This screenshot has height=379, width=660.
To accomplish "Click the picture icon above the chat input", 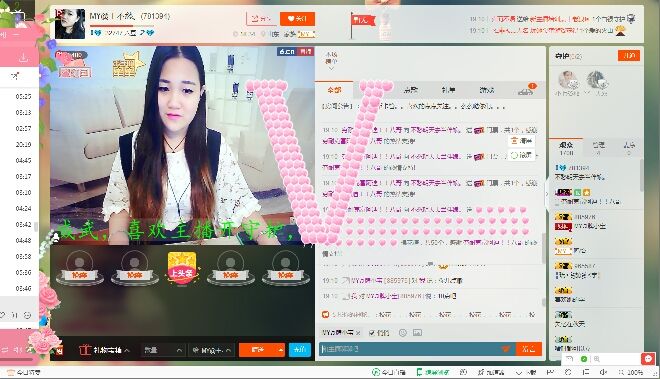I will 417,333.
